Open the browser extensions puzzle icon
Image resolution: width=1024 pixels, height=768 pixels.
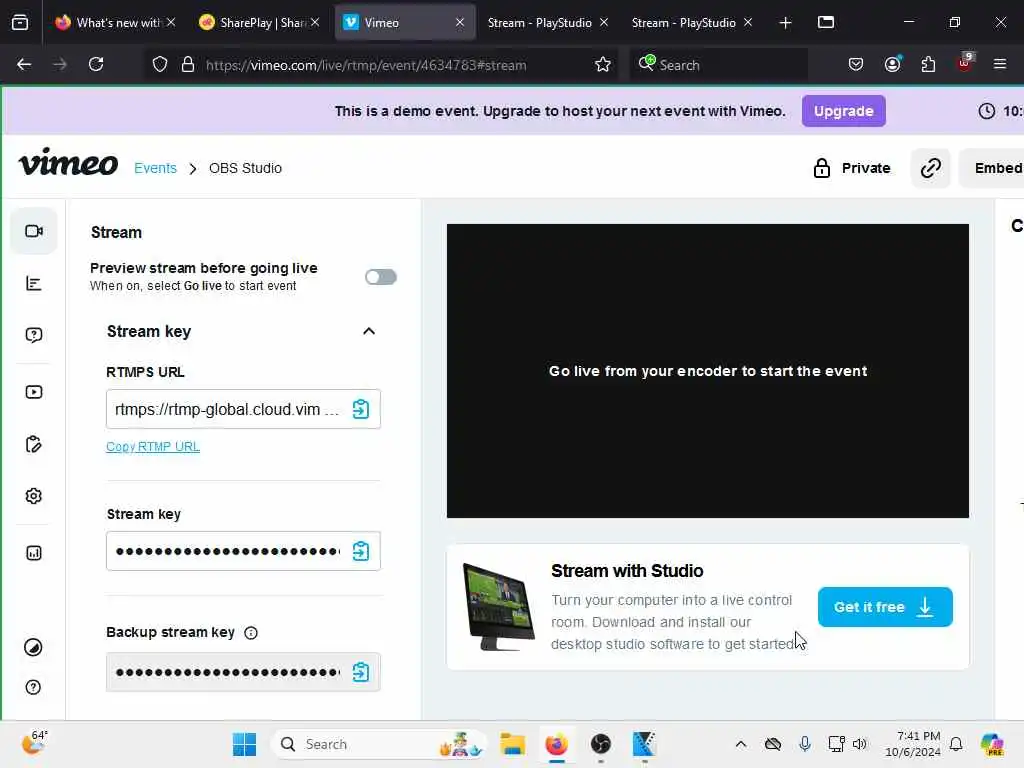928,64
